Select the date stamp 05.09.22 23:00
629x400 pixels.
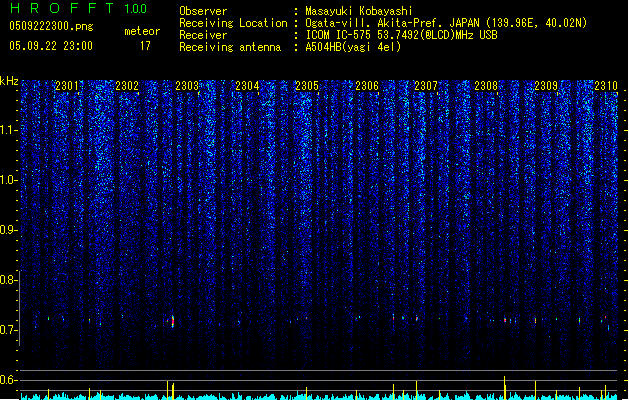[x=51, y=46]
